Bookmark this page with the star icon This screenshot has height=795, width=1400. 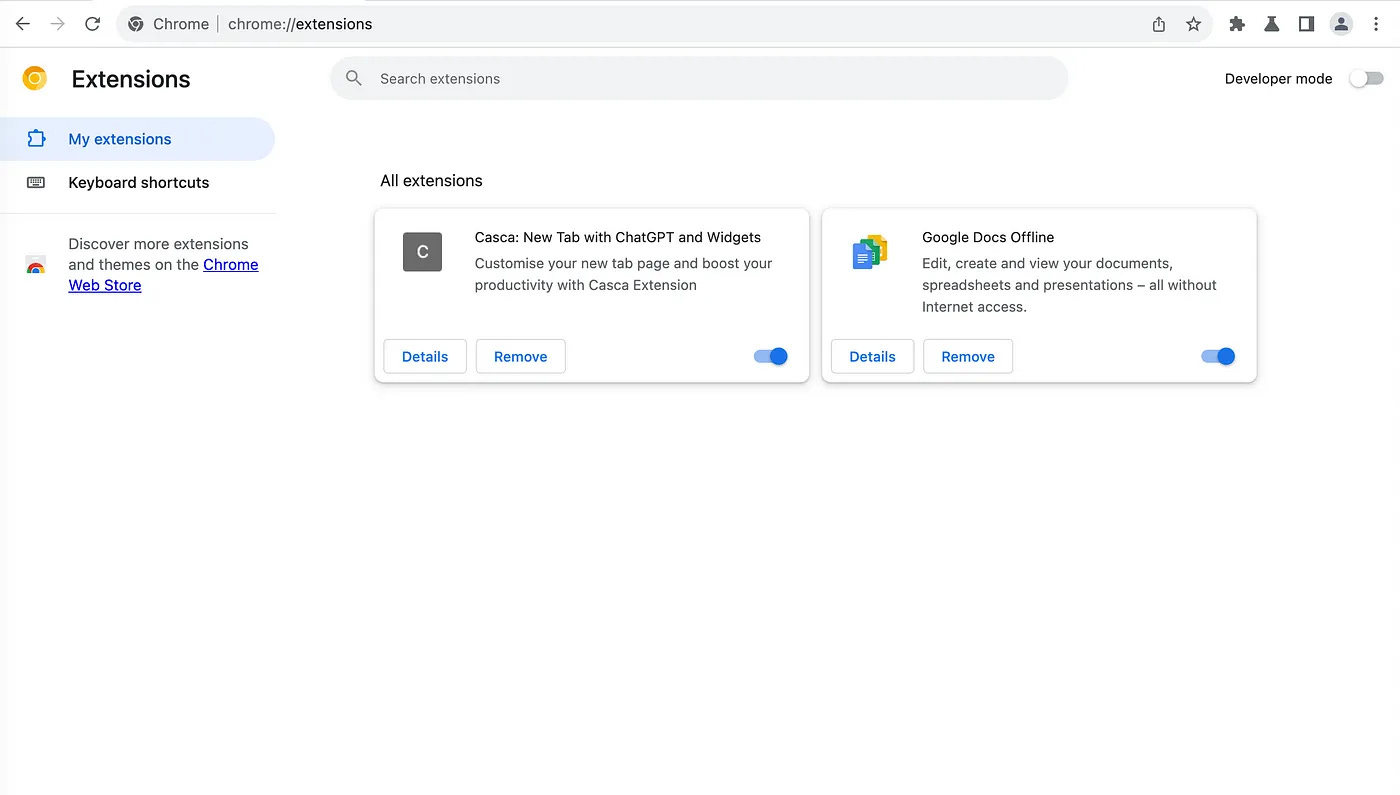point(1193,24)
